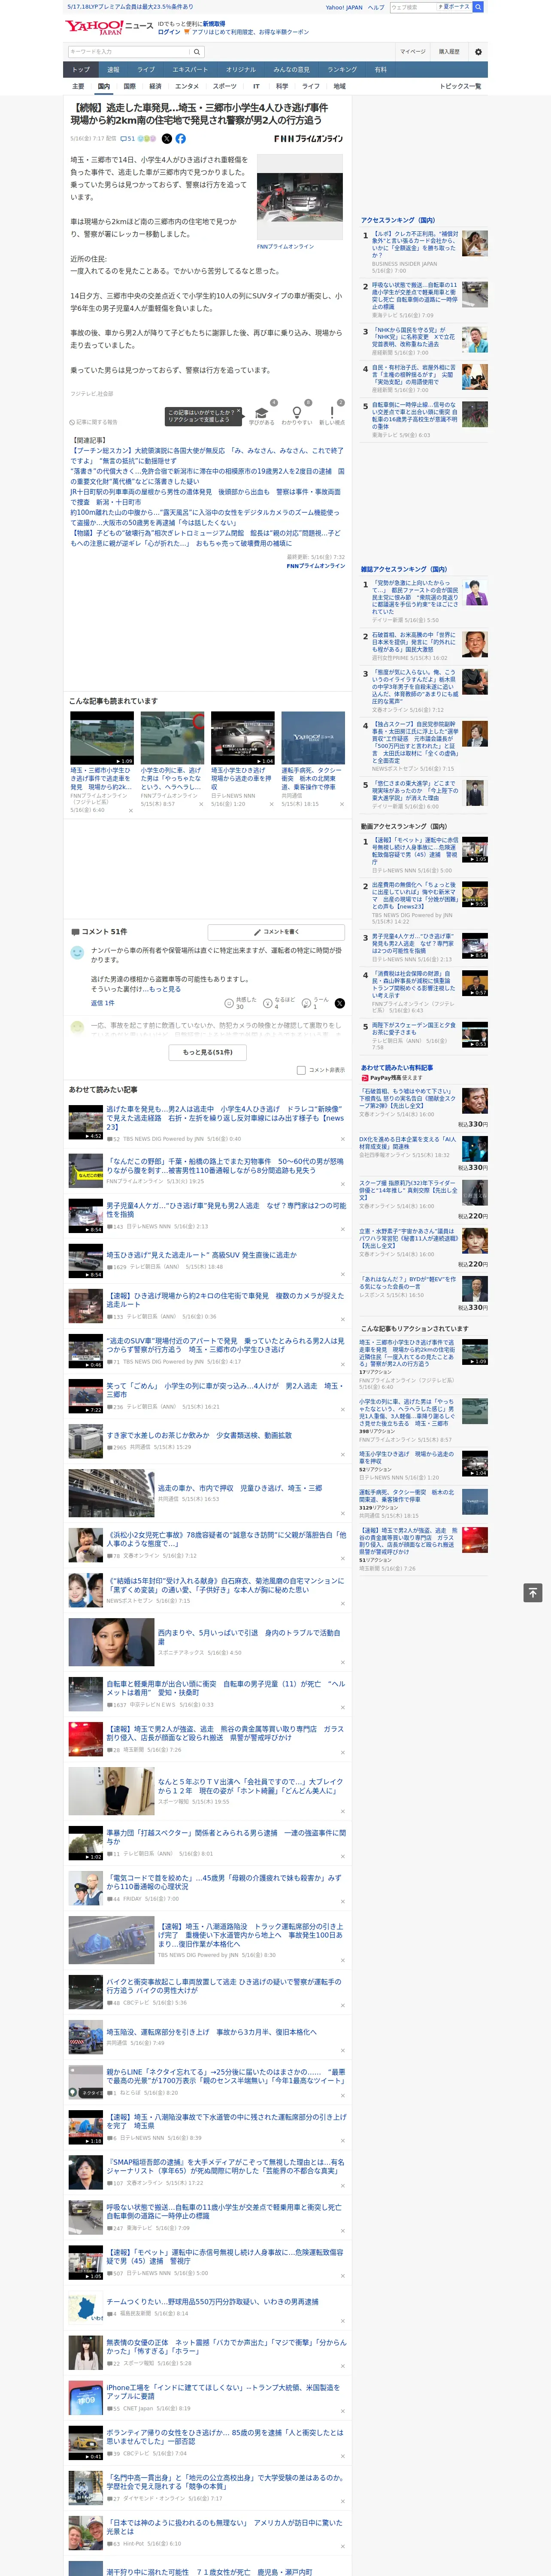
Task: Select the エンタメ category tab
Action: 187,87
